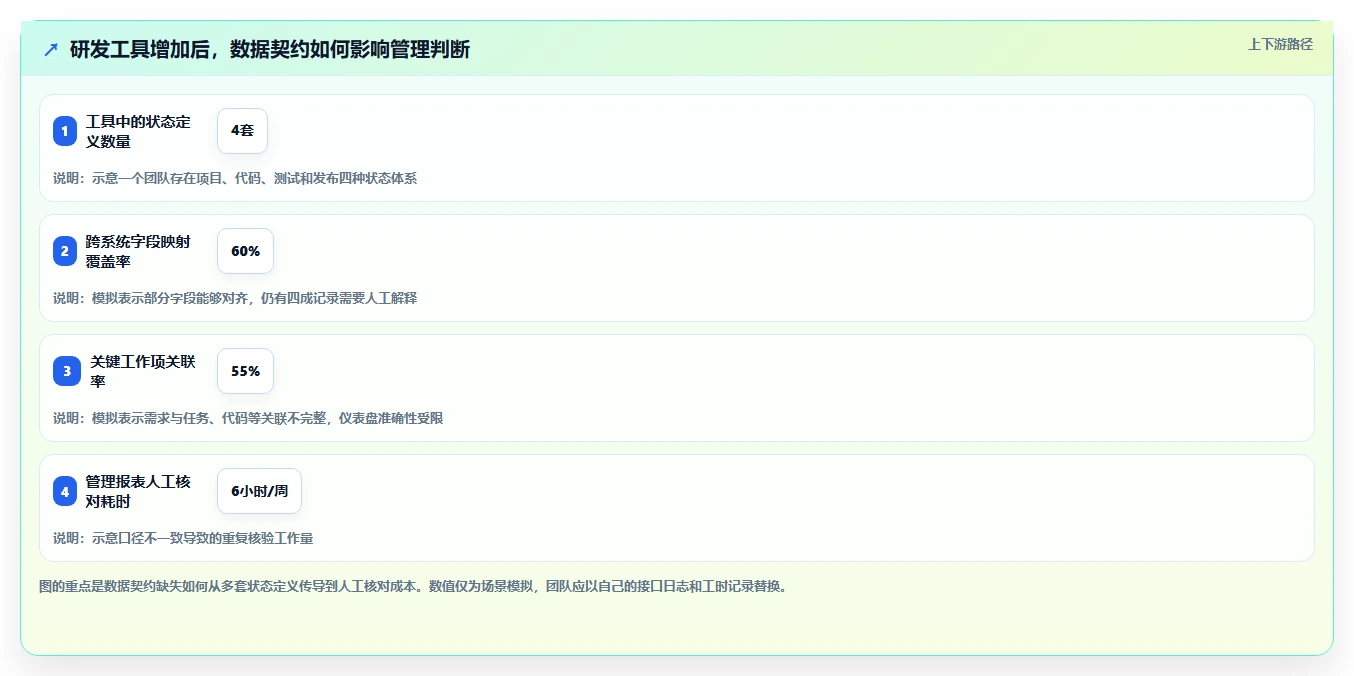Image resolution: width=1354 pixels, height=676 pixels.
Task: Click the number 4 step badge
Action: point(65,491)
